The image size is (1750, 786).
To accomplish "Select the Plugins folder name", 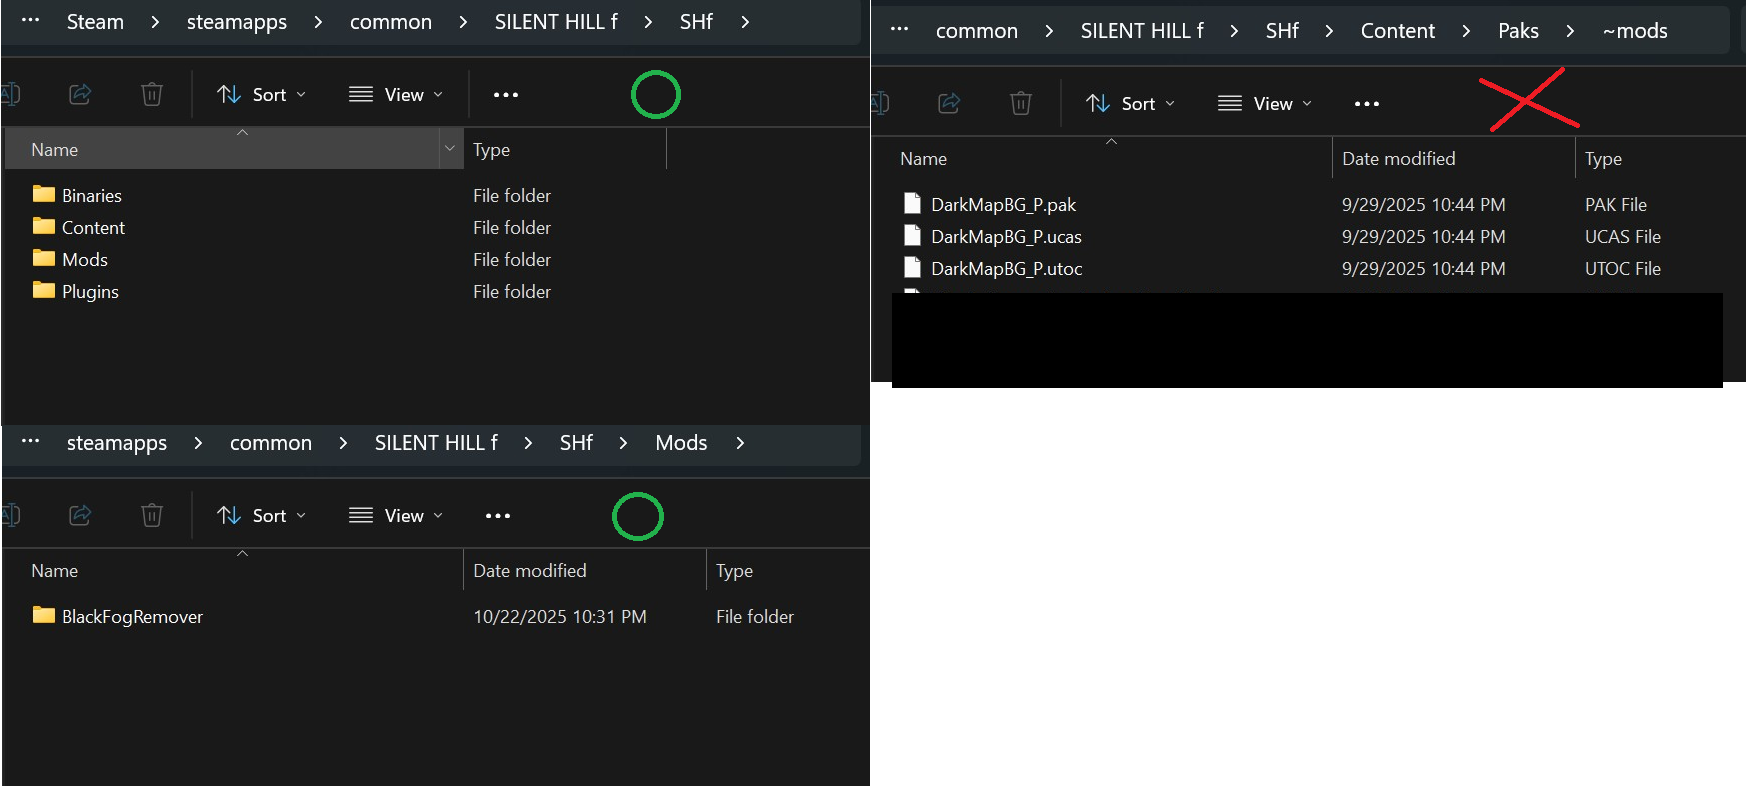I will point(90,292).
